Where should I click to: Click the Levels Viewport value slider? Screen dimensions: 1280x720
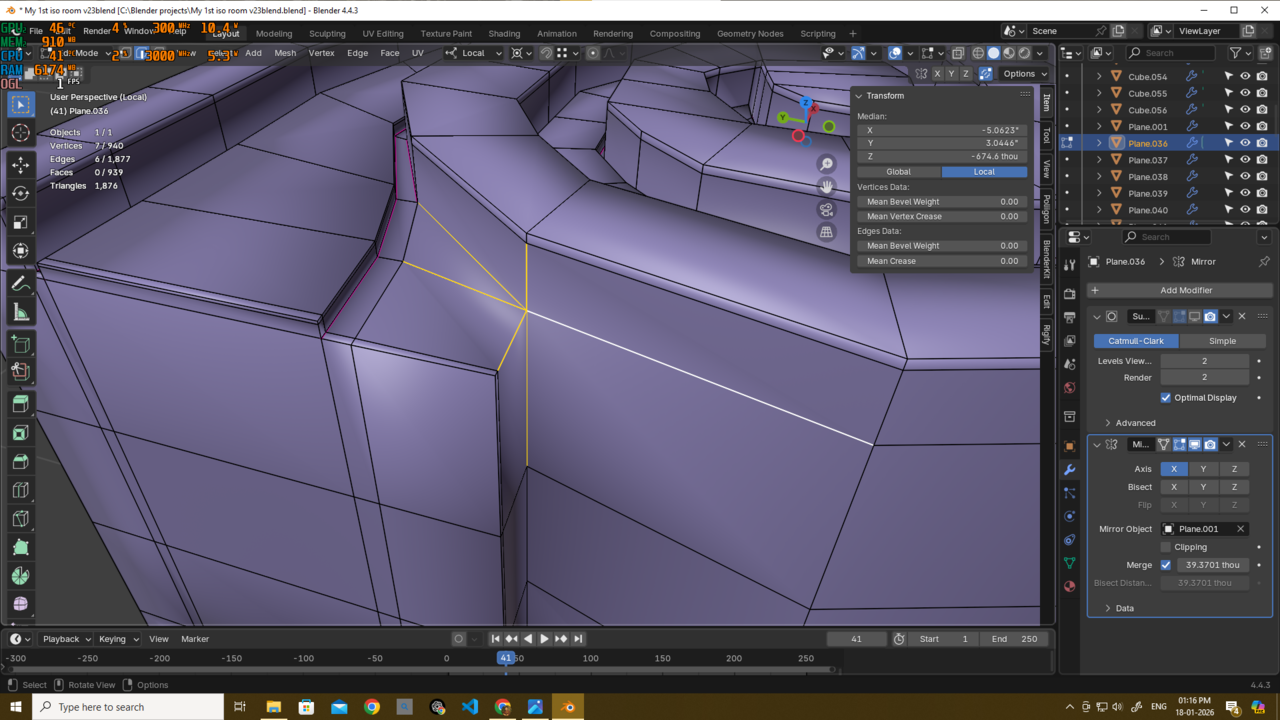pyautogui.click(x=1204, y=361)
